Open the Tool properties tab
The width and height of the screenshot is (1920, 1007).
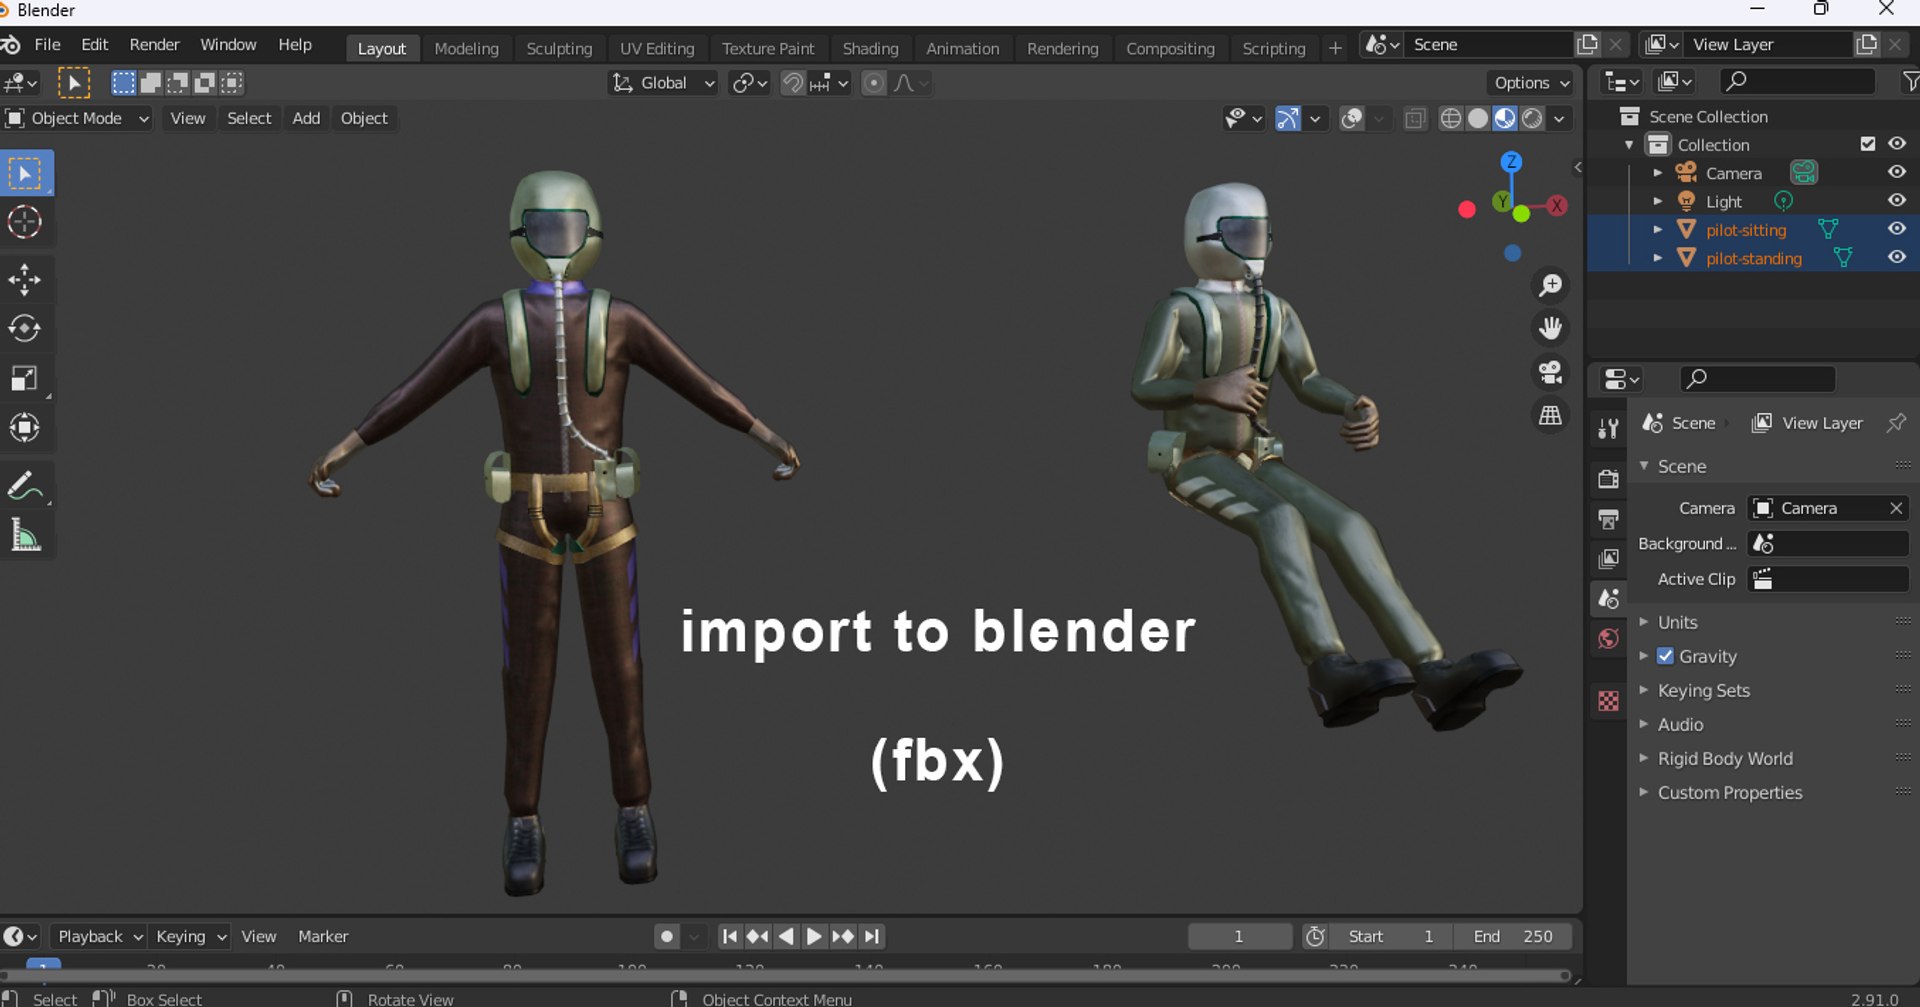[x=1608, y=429]
